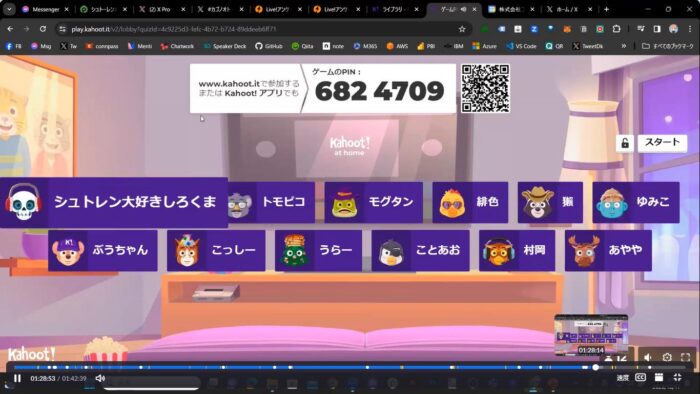The height and width of the screenshot is (394, 700).
Task: Open playback speed (速度) menu
Action: (x=623, y=378)
